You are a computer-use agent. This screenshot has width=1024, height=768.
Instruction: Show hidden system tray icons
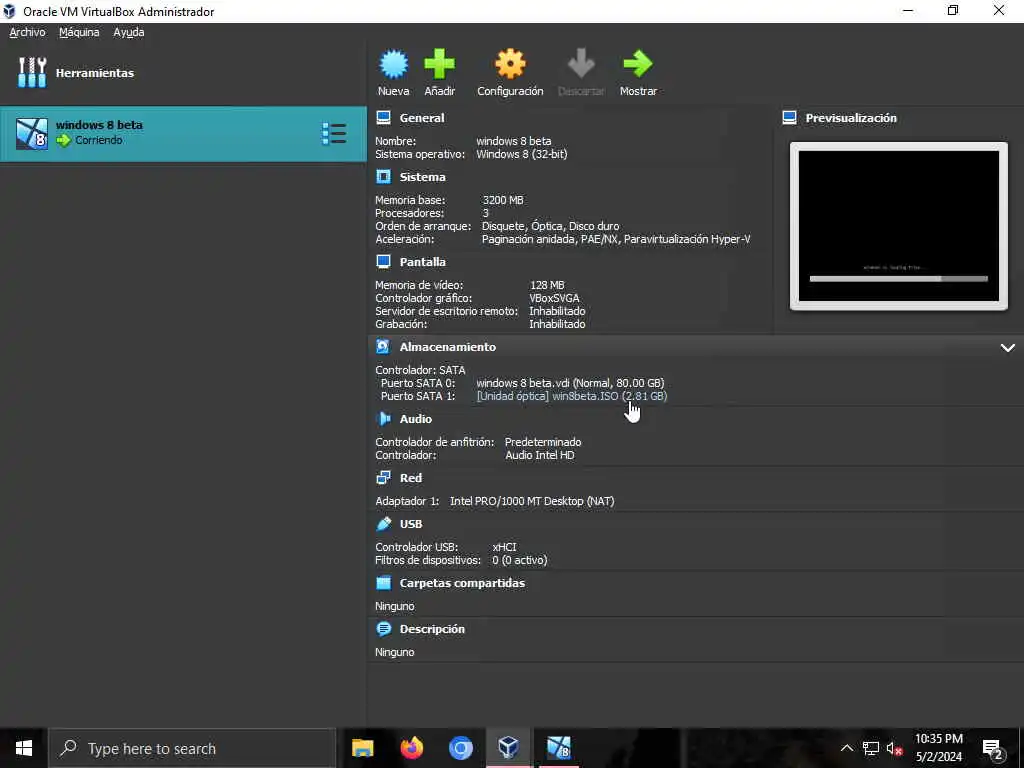(846, 748)
